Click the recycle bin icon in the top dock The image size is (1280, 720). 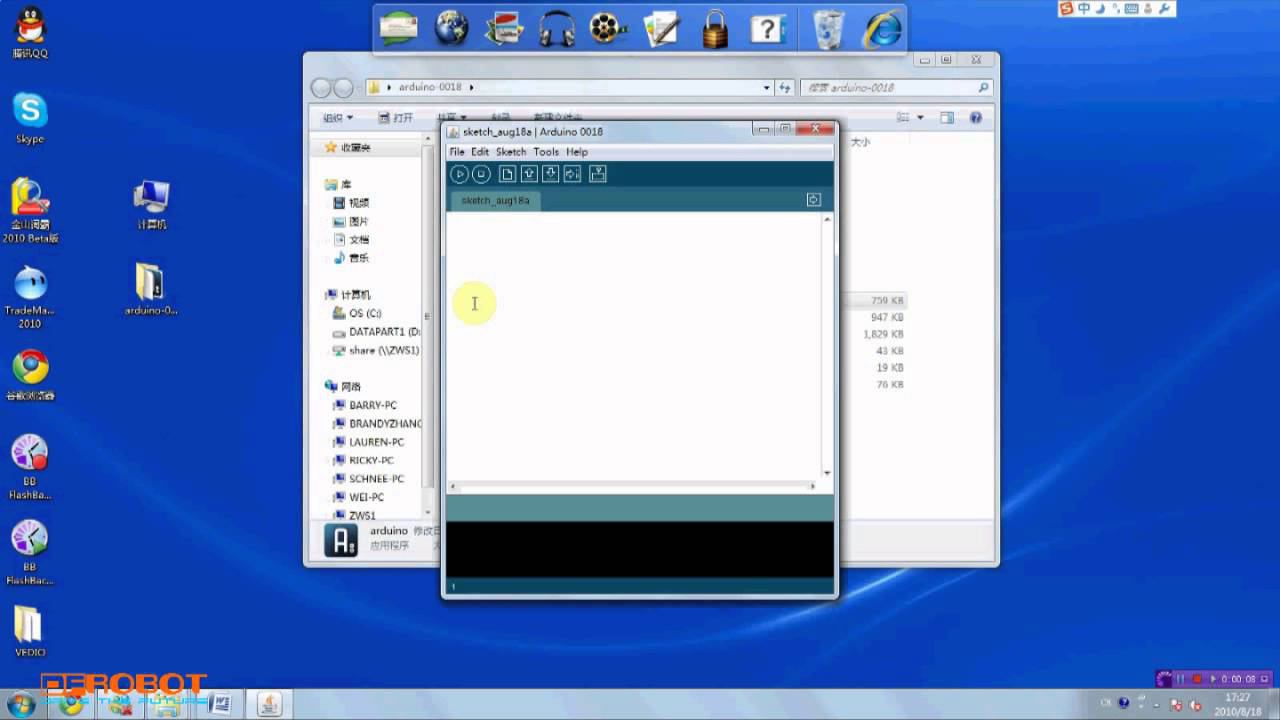[828, 28]
